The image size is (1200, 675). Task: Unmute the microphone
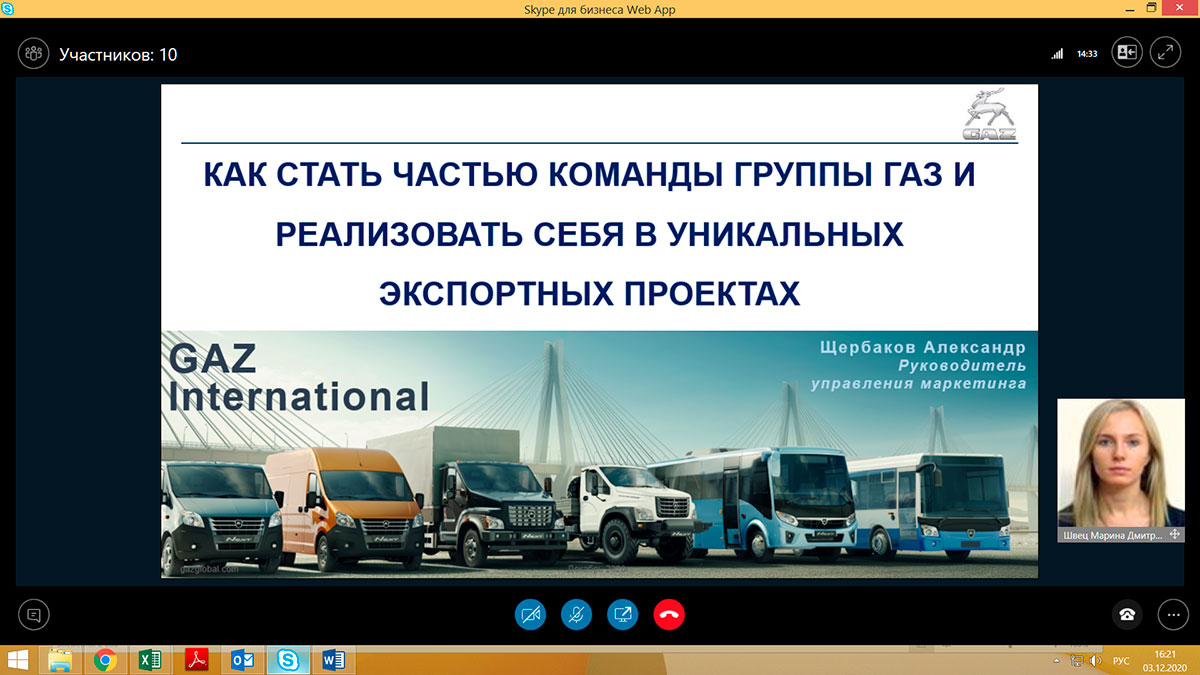click(576, 614)
